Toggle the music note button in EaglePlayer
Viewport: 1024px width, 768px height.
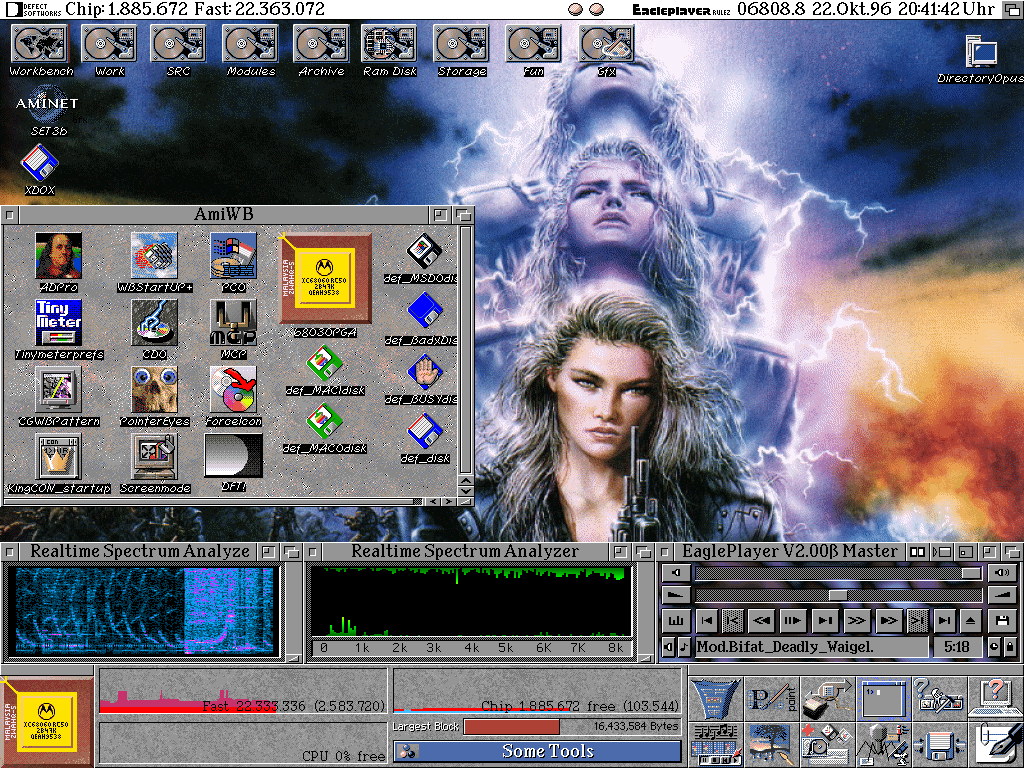coord(684,647)
